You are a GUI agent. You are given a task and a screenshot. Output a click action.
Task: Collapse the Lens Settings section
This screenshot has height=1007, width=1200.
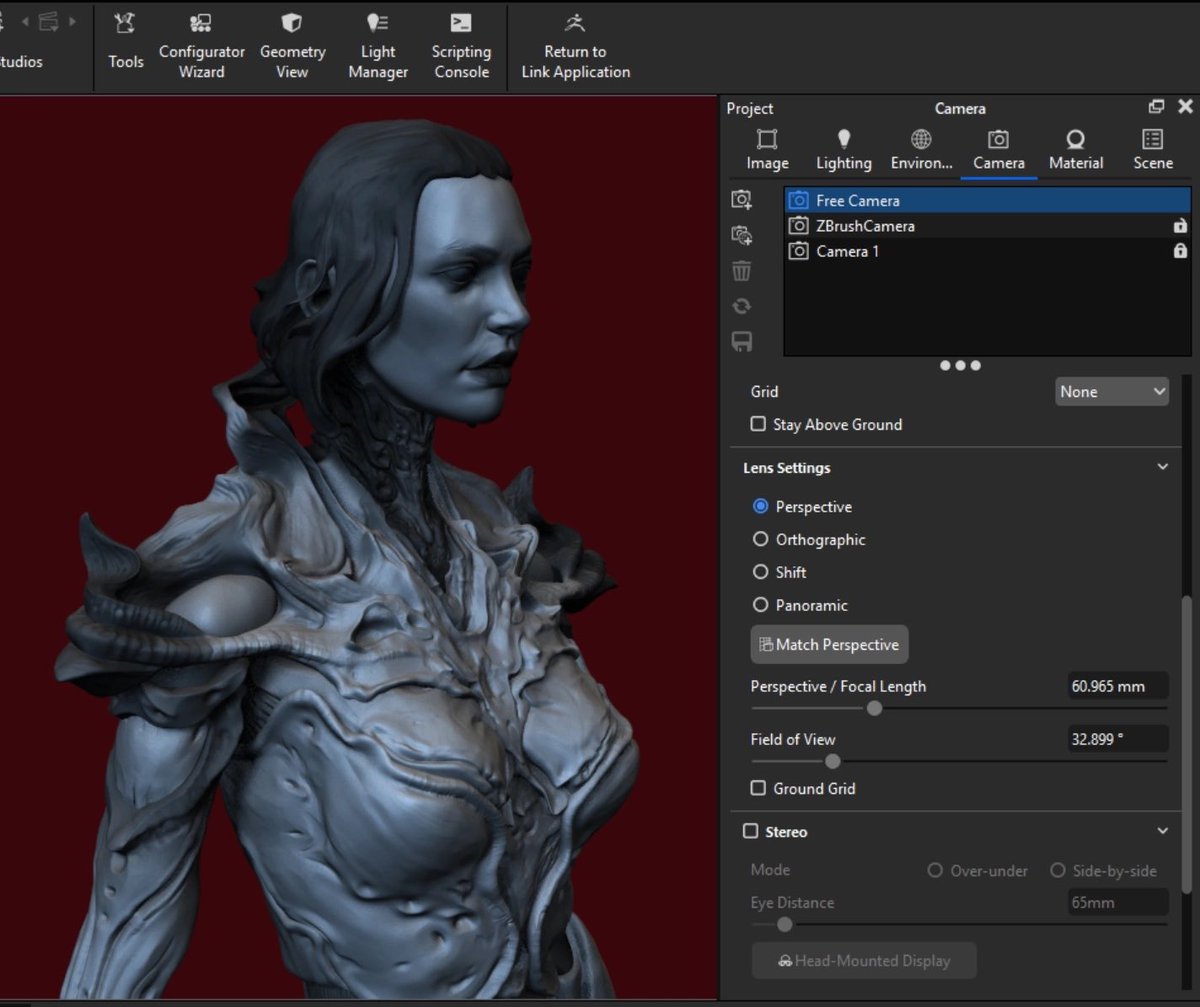[x=1162, y=467]
